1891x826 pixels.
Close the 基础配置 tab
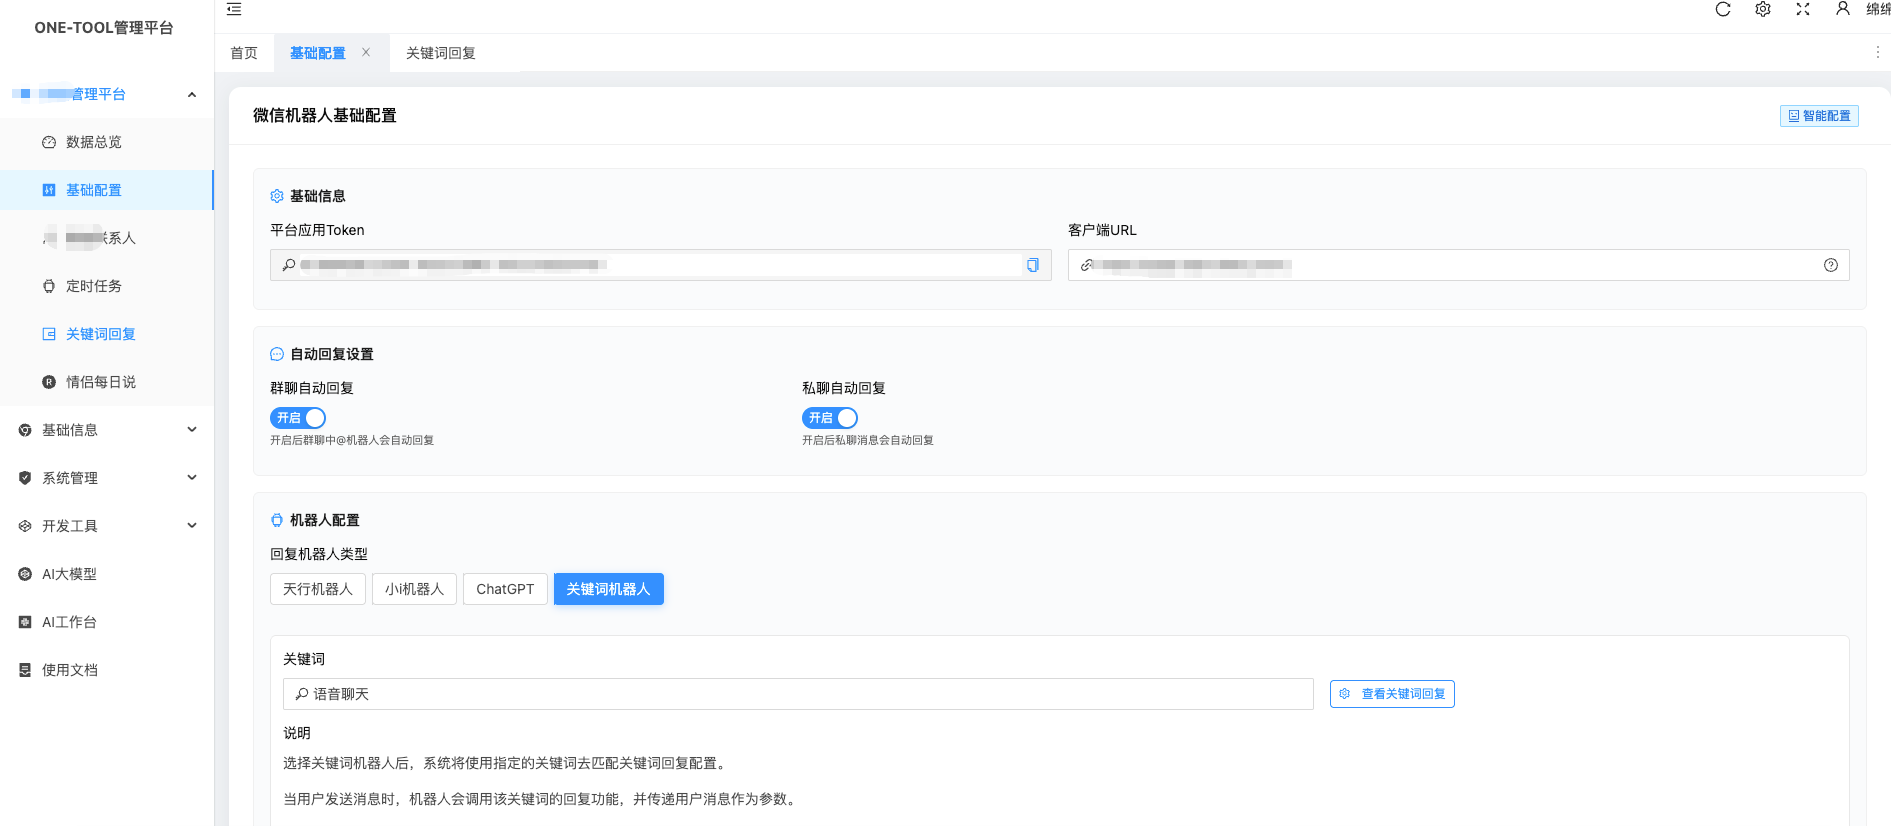(366, 52)
